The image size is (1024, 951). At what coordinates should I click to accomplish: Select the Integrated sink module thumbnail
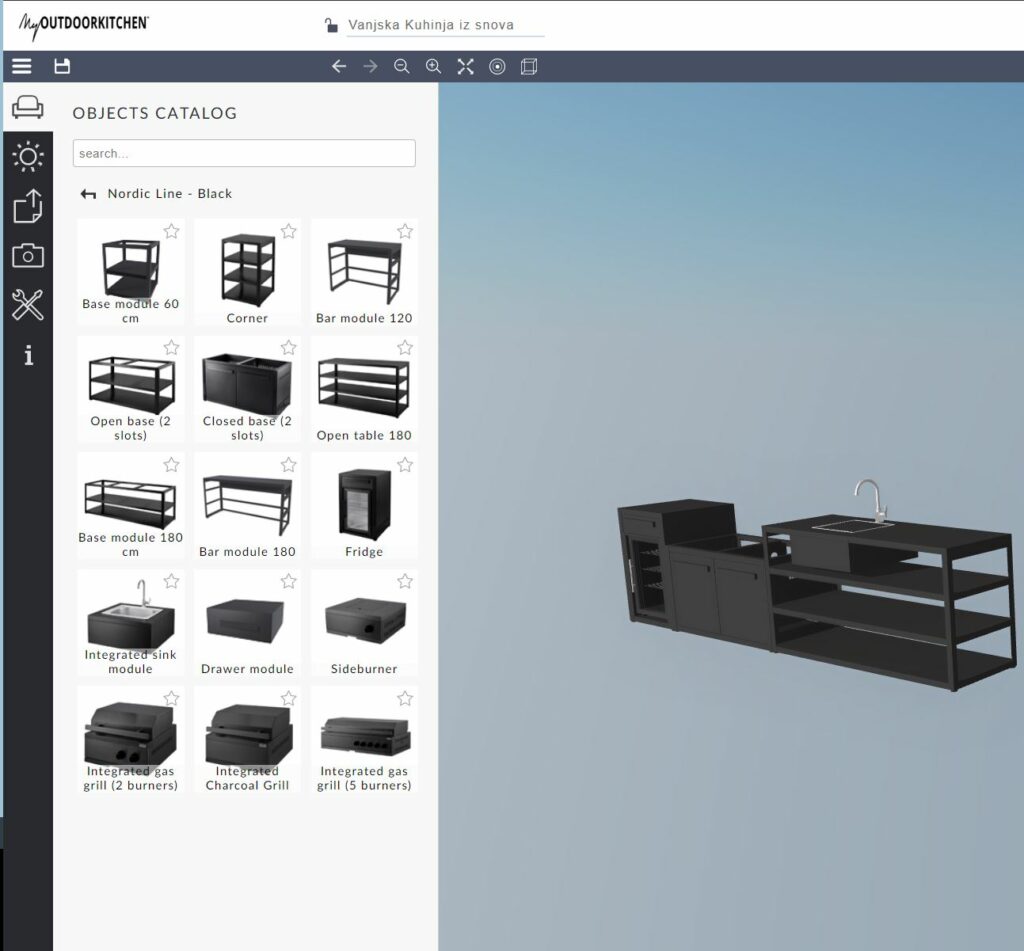[x=130, y=617]
